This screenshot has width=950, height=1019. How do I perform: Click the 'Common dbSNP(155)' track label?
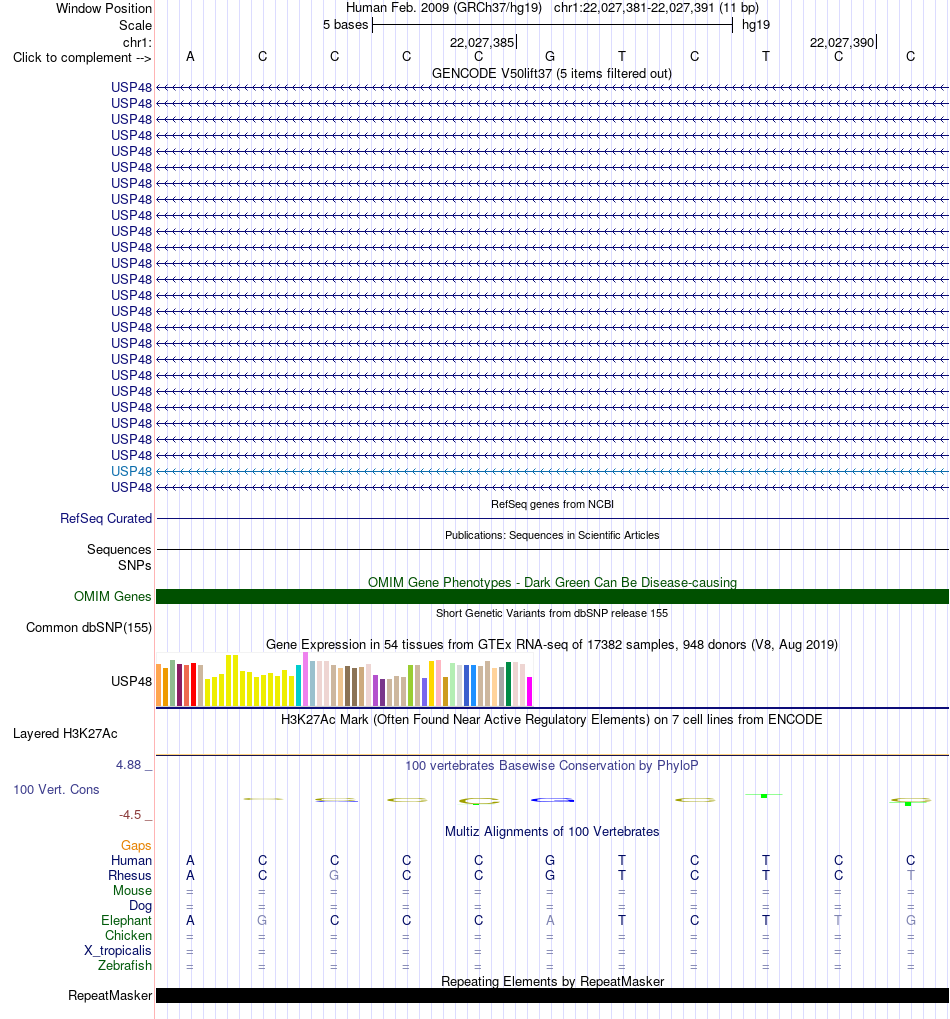(89, 628)
